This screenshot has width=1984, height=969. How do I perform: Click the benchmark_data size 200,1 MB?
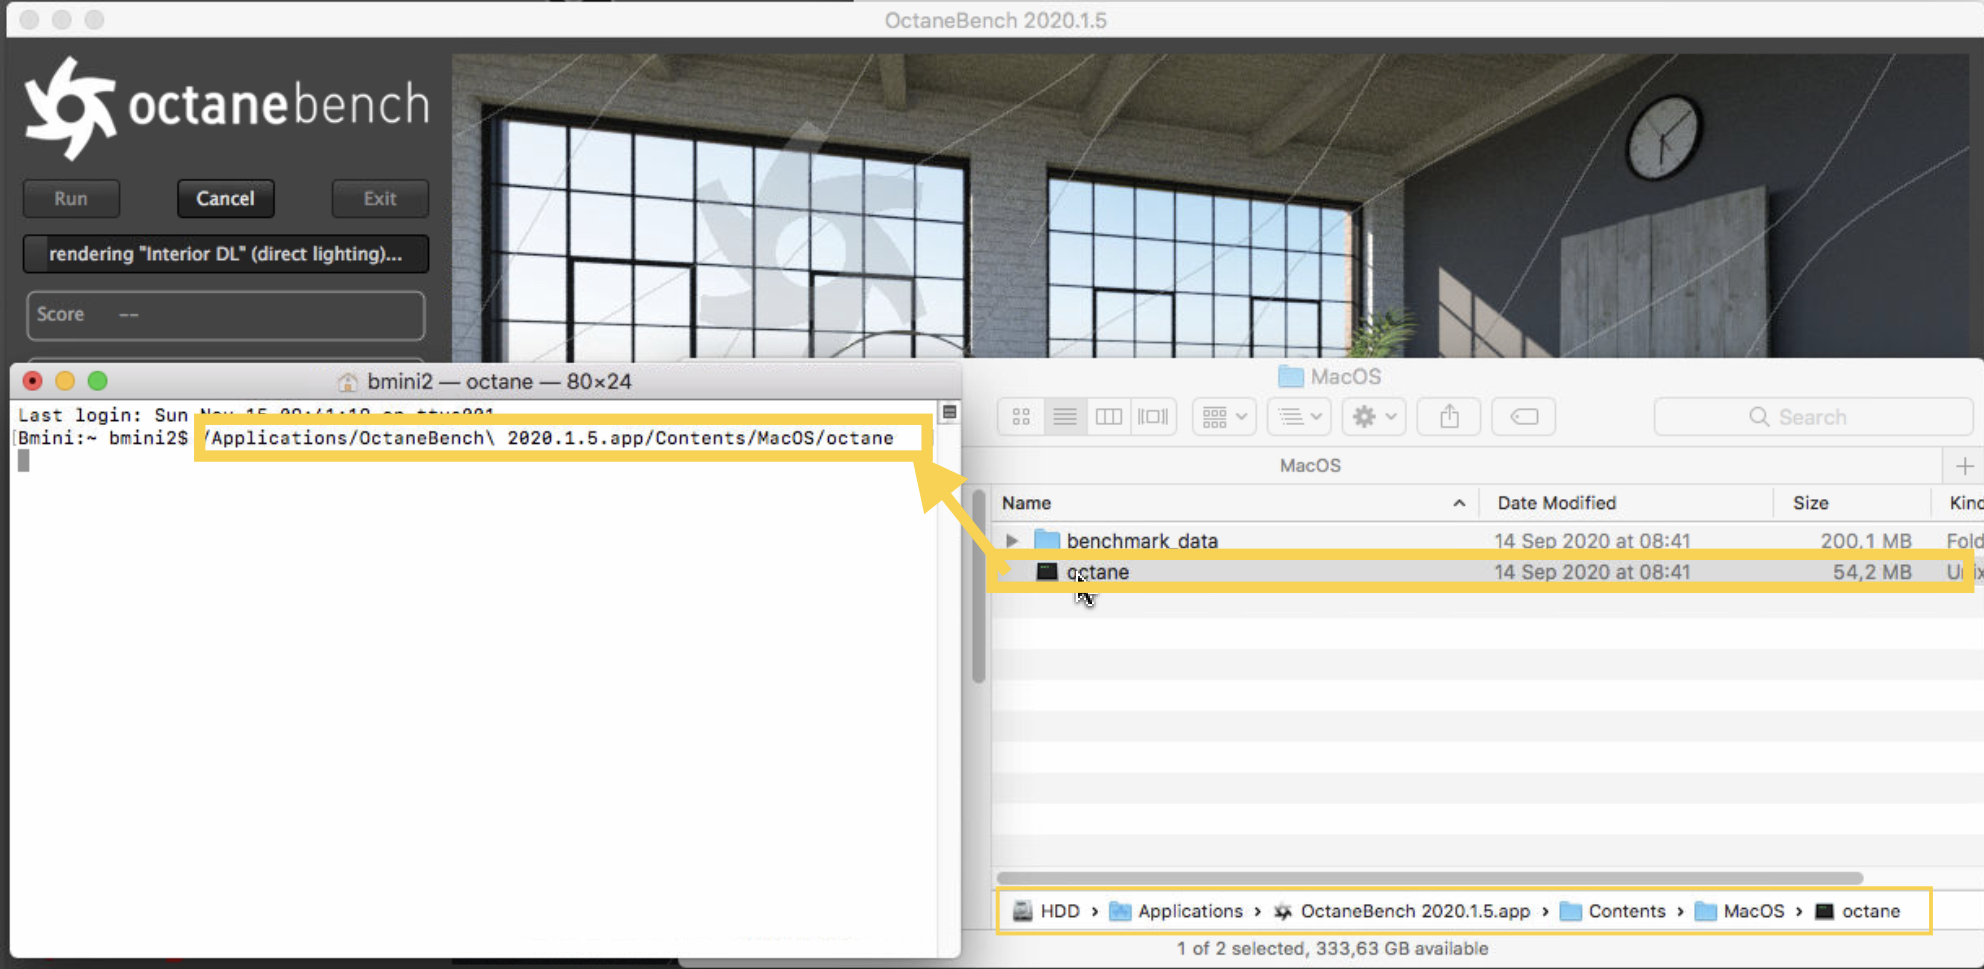tap(1866, 541)
